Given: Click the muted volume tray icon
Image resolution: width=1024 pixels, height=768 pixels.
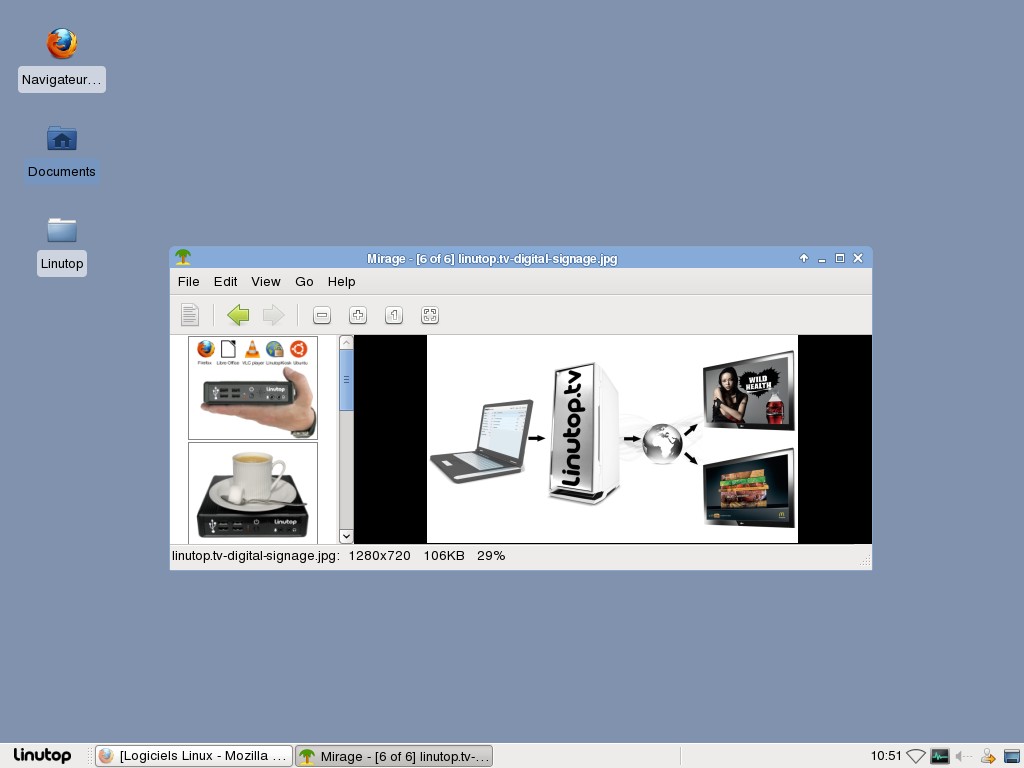Looking at the screenshot, I should pos(963,756).
